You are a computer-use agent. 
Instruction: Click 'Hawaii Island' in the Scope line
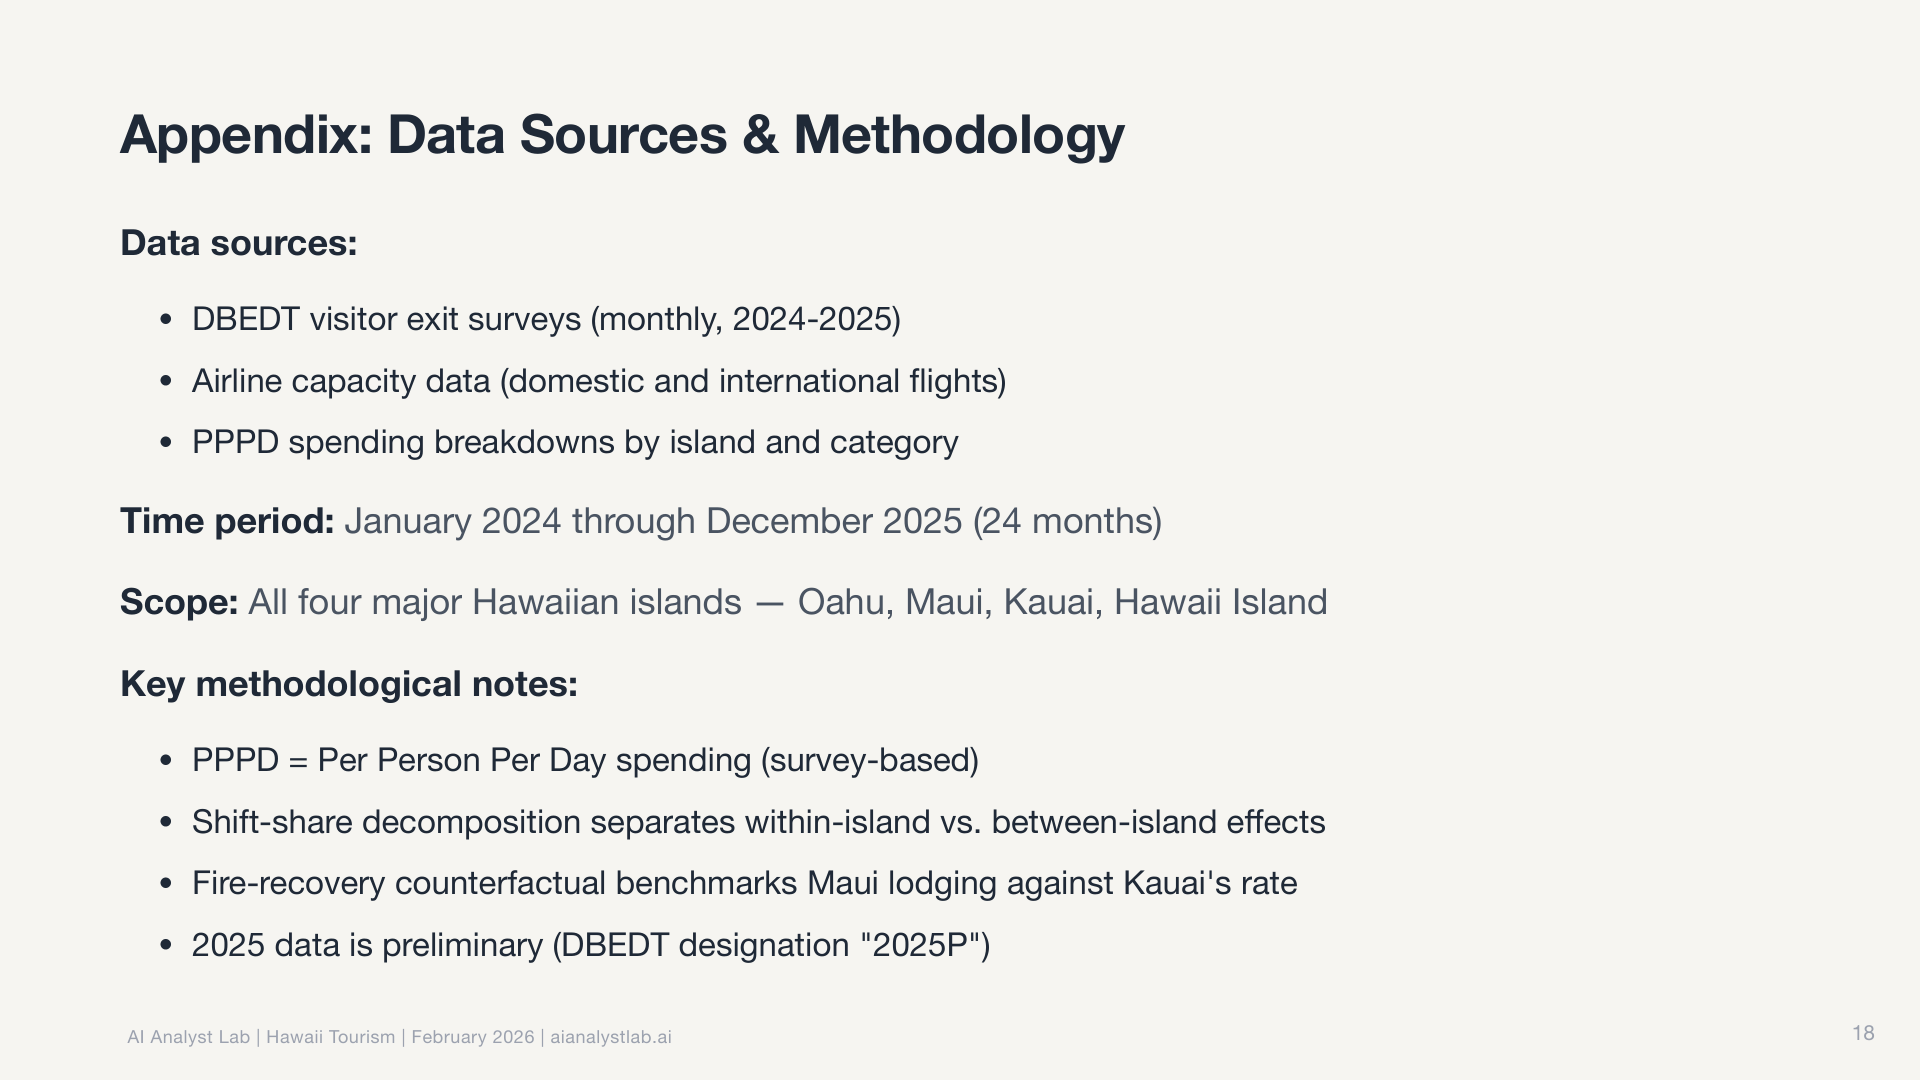click(x=1220, y=602)
